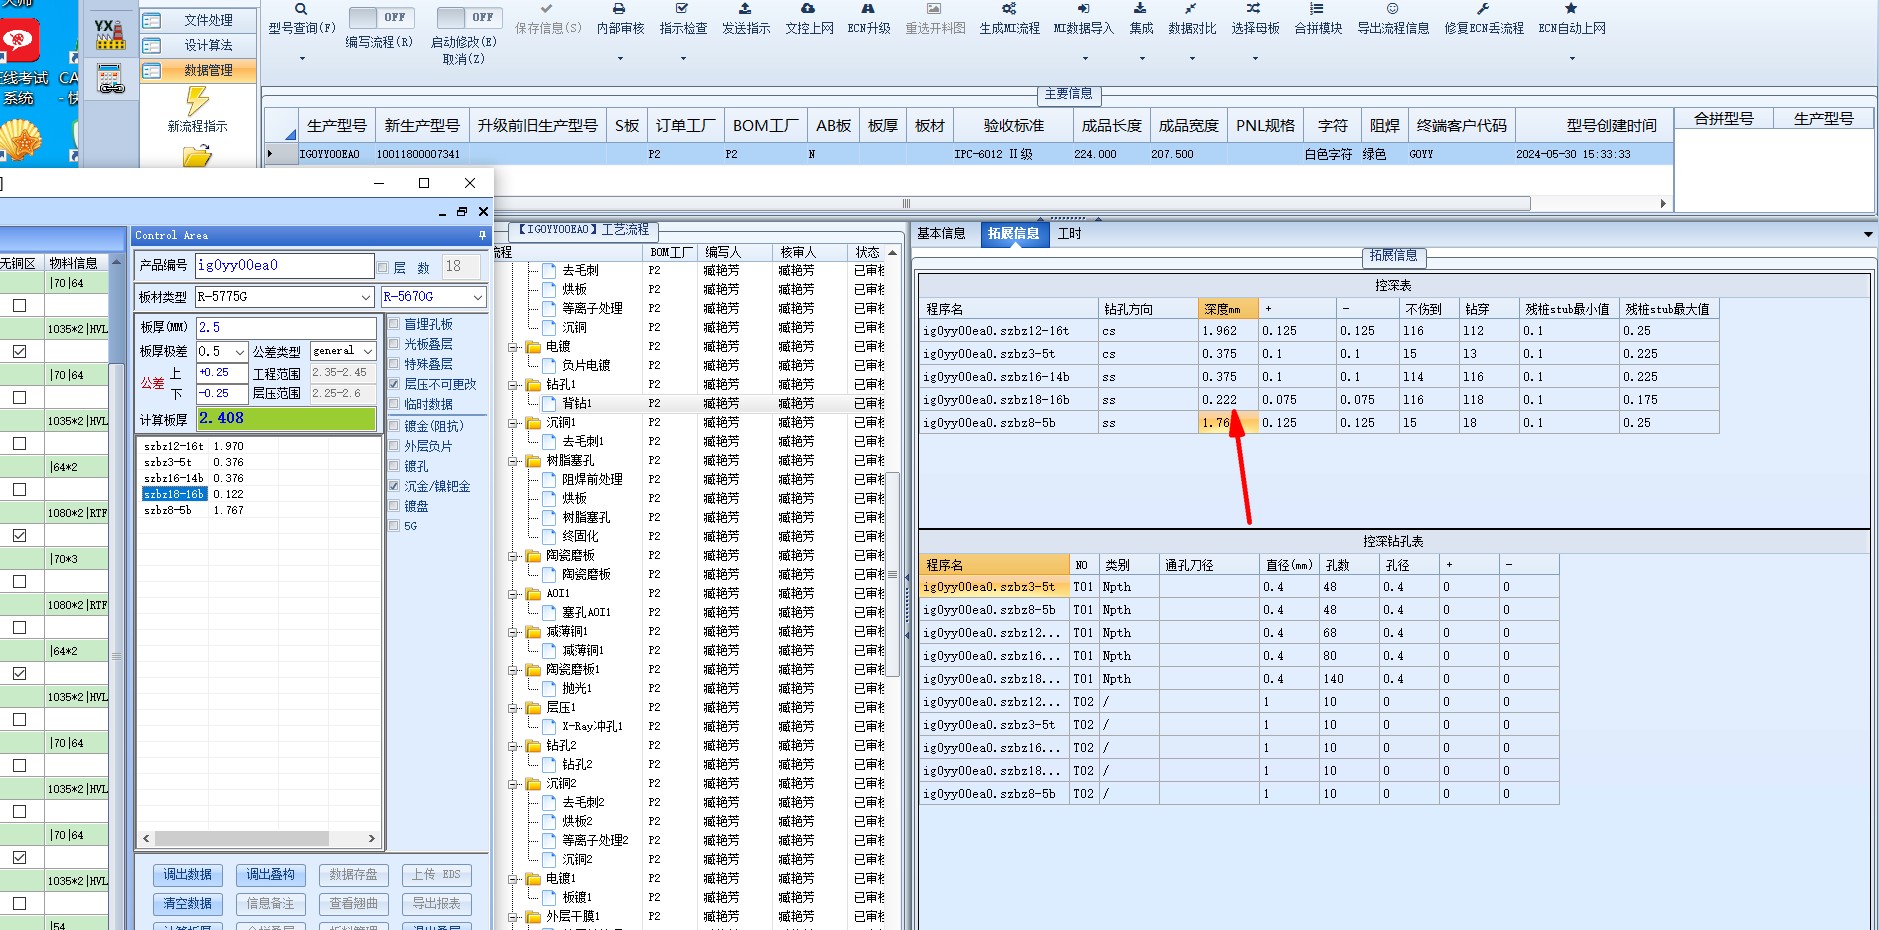Click the 集成 toolbar icon
Image resolution: width=1879 pixels, height=930 pixels.
(x=1140, y=9)
